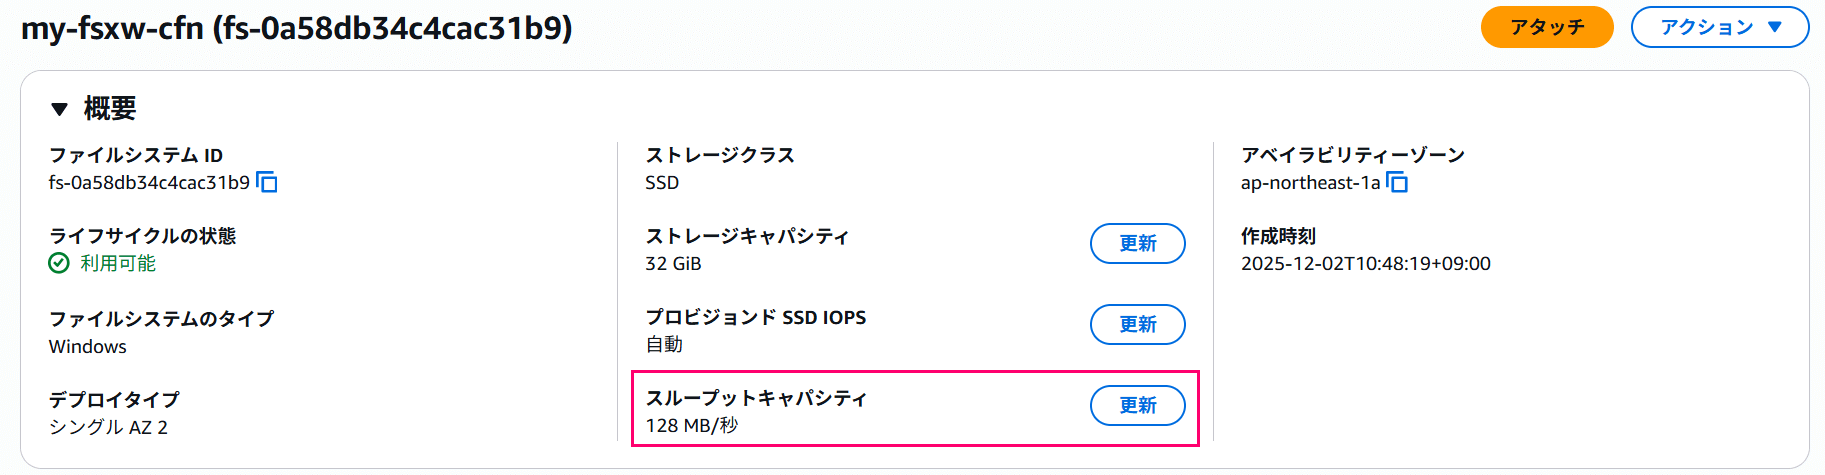Image resolution: width=1825 pixels, height=475 pixels.
Task: Click 更新 for プロビジョンド SSD IOPS
Action: point(1137,325)
